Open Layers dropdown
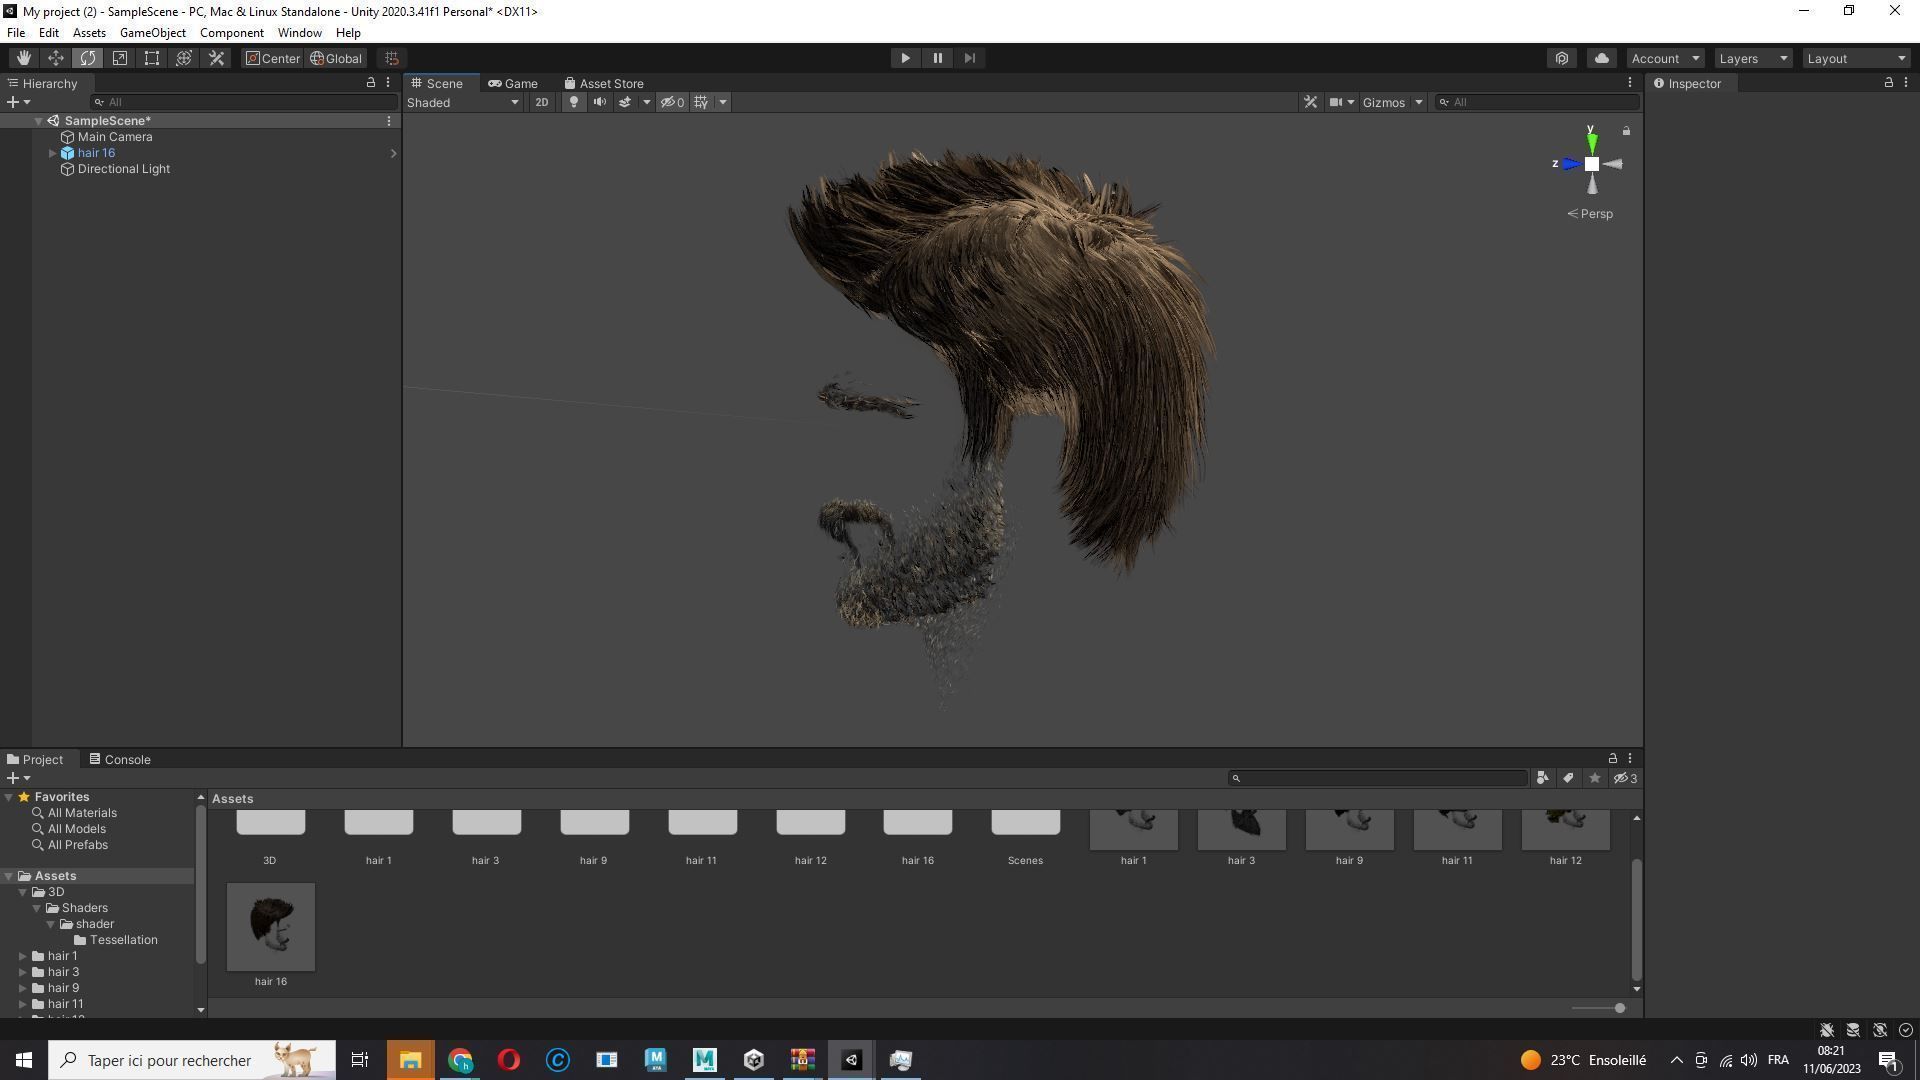This screenshot has height=1080, width=1920. tap(1752, 58)
